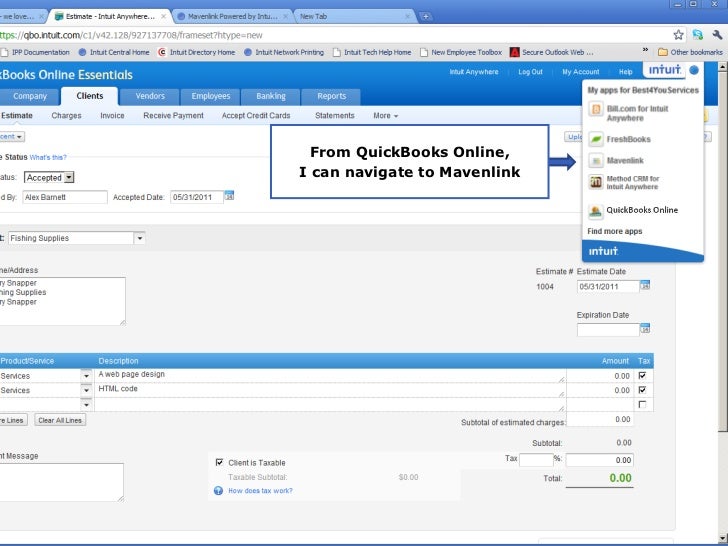Go to the Banking tab

pyautogui.click(x=271, y=96)
